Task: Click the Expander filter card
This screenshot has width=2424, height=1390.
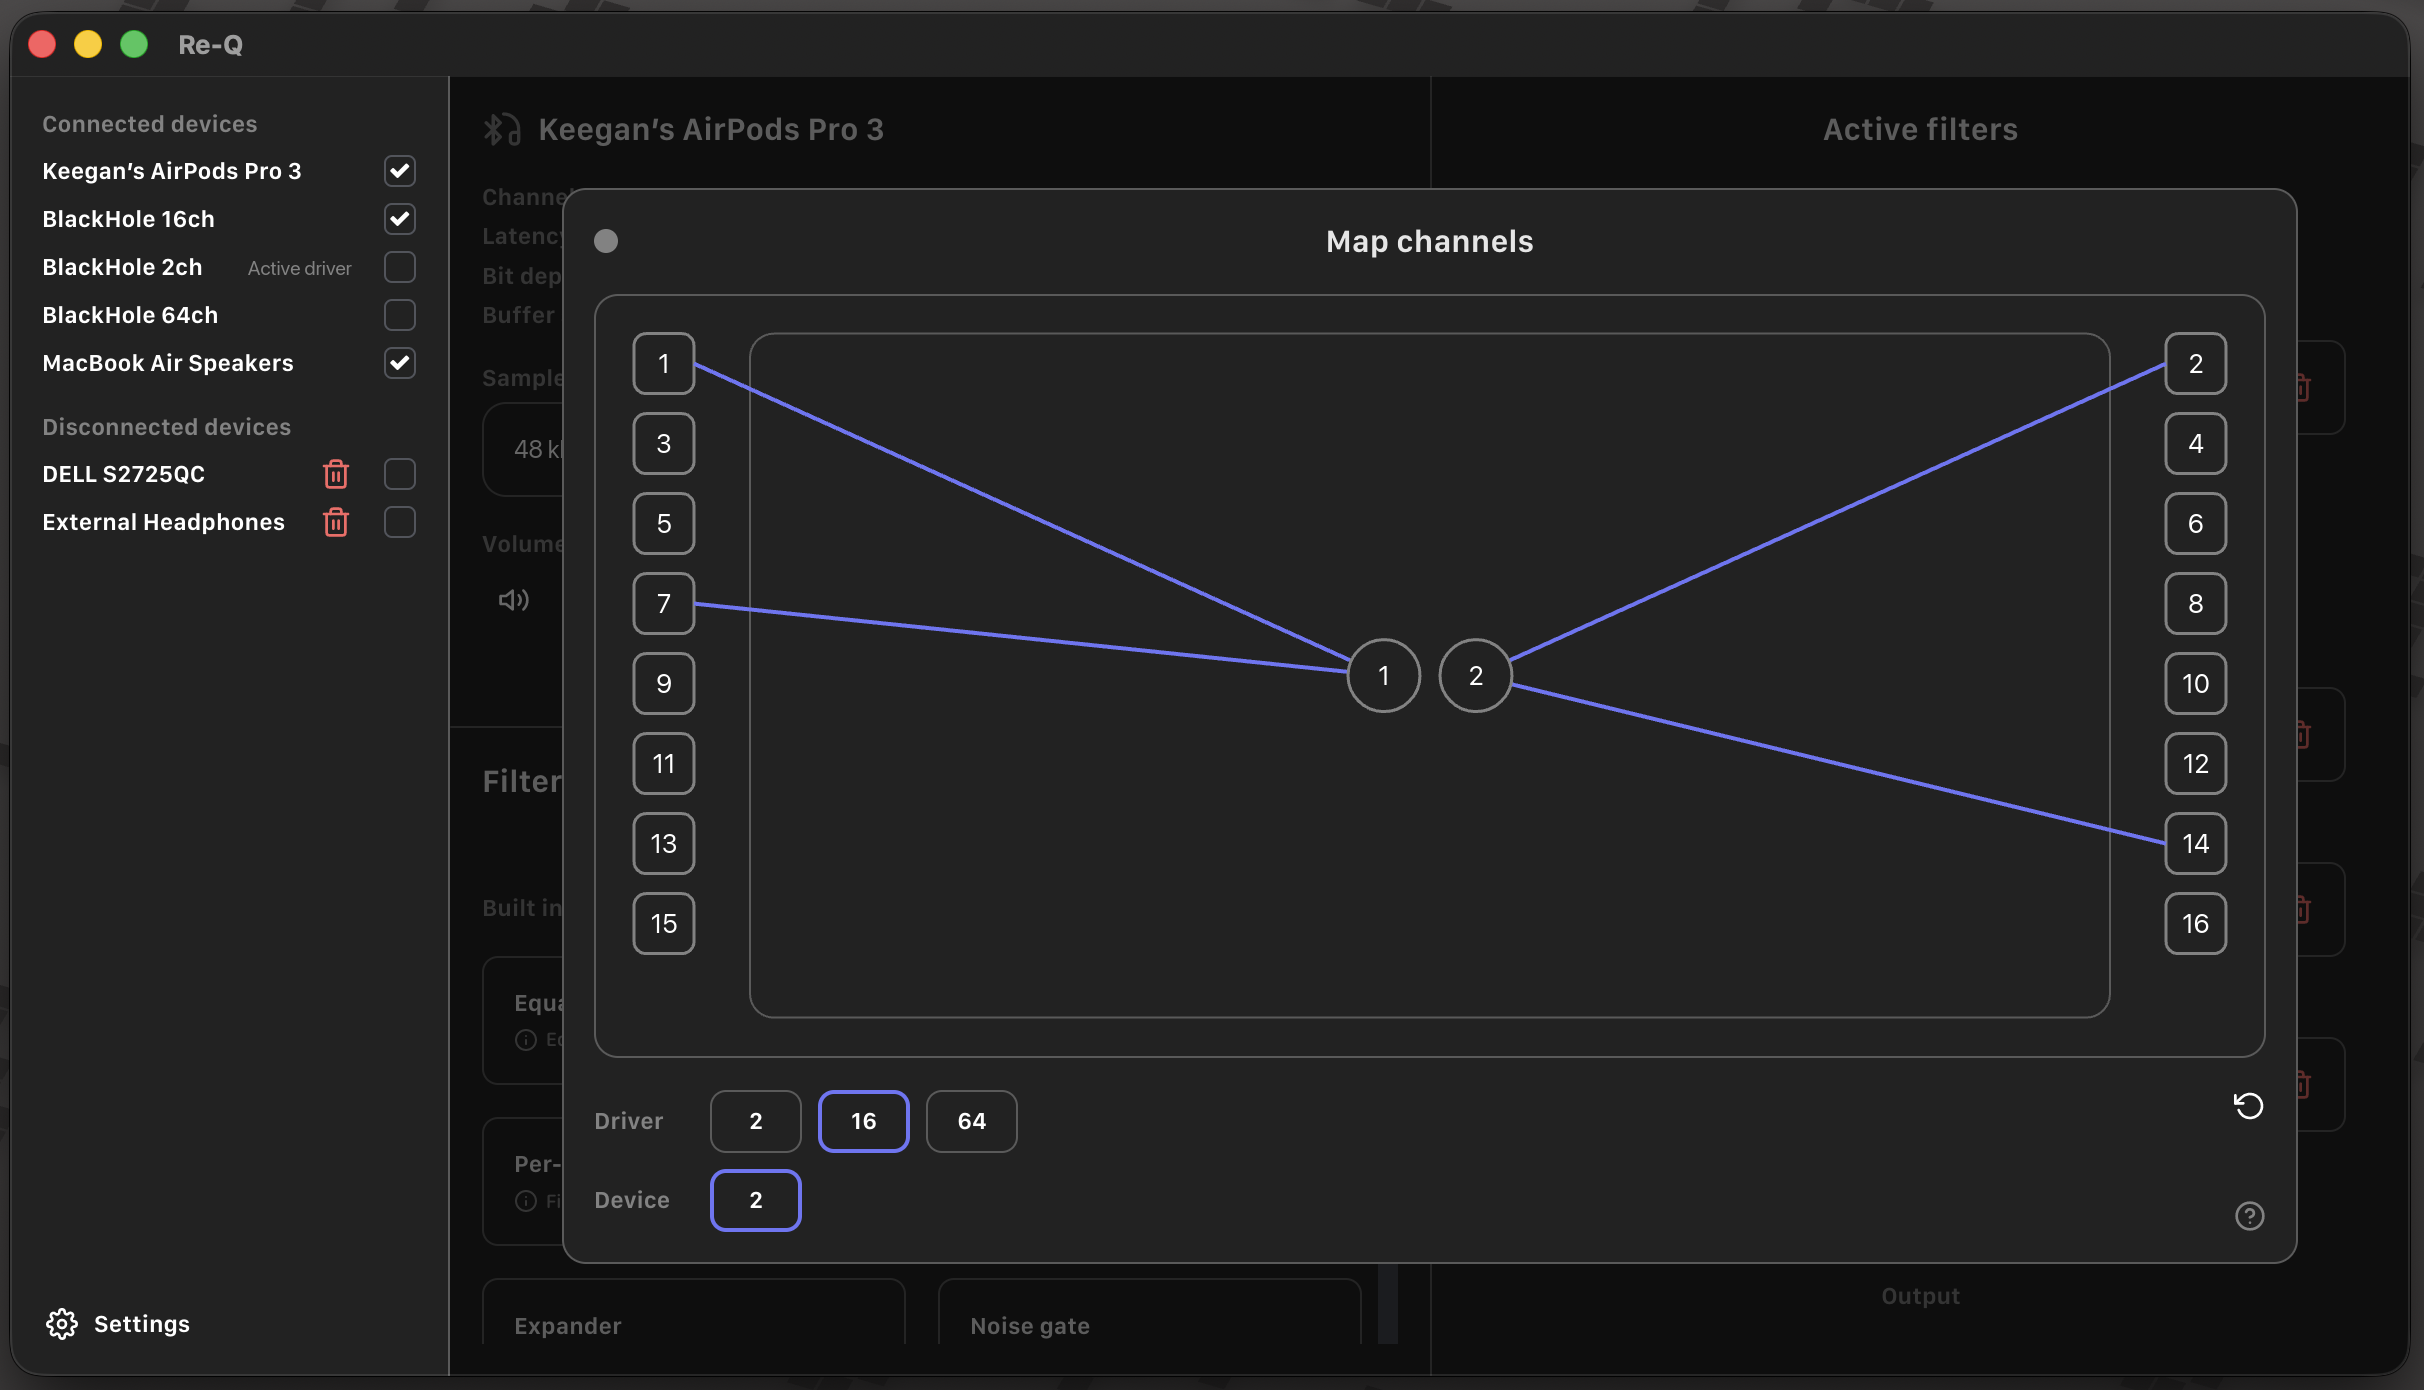Action: pyautogui.click(x=694, y=1312)
